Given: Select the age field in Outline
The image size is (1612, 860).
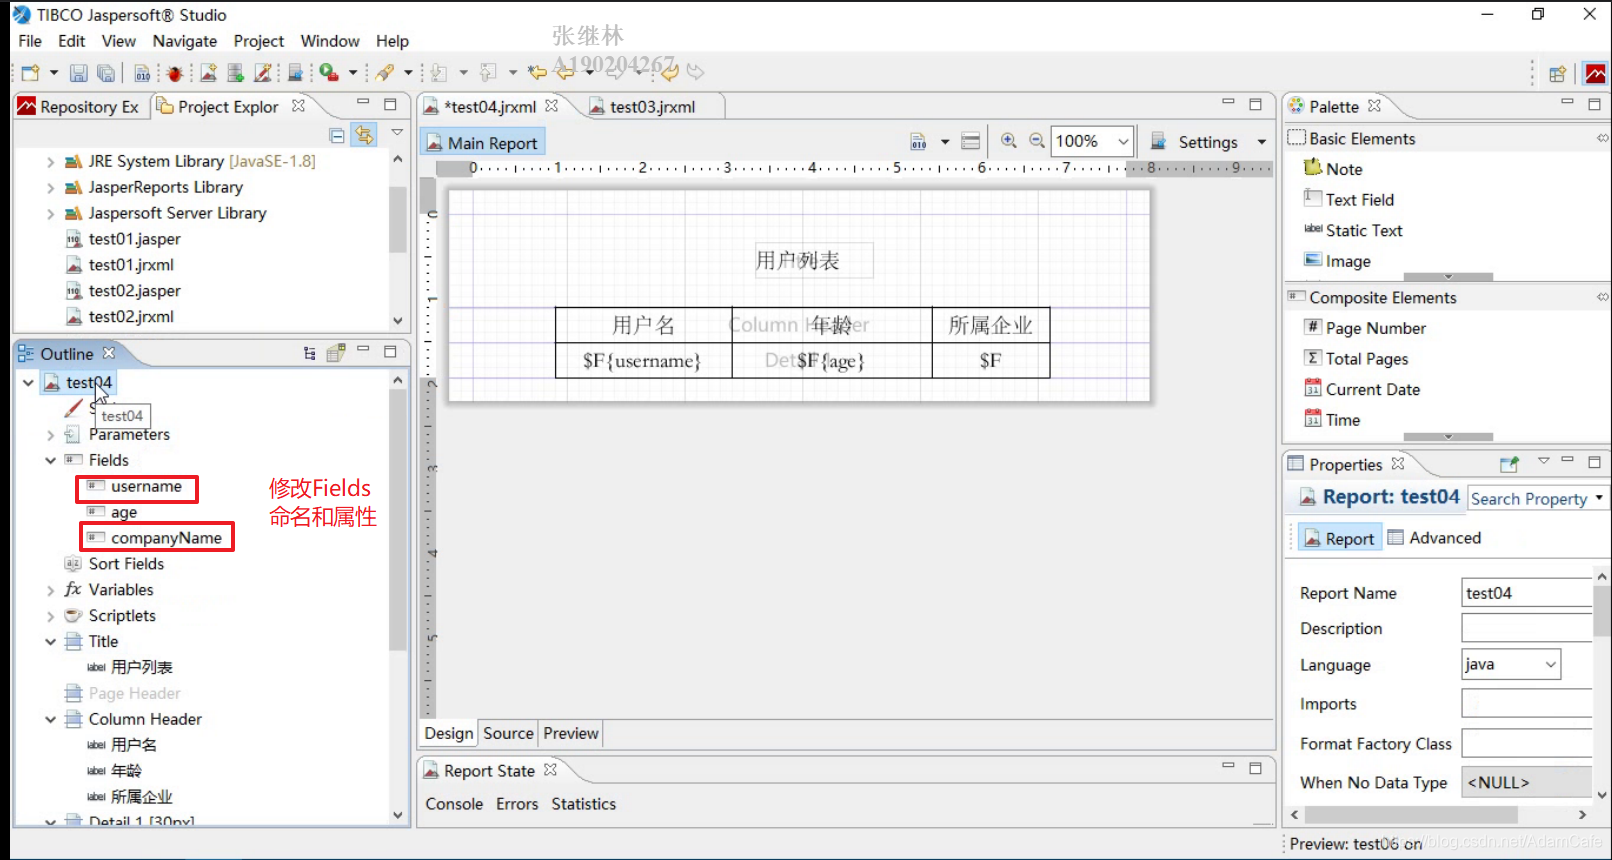Looking at the screenshot, I should [113, 512].
